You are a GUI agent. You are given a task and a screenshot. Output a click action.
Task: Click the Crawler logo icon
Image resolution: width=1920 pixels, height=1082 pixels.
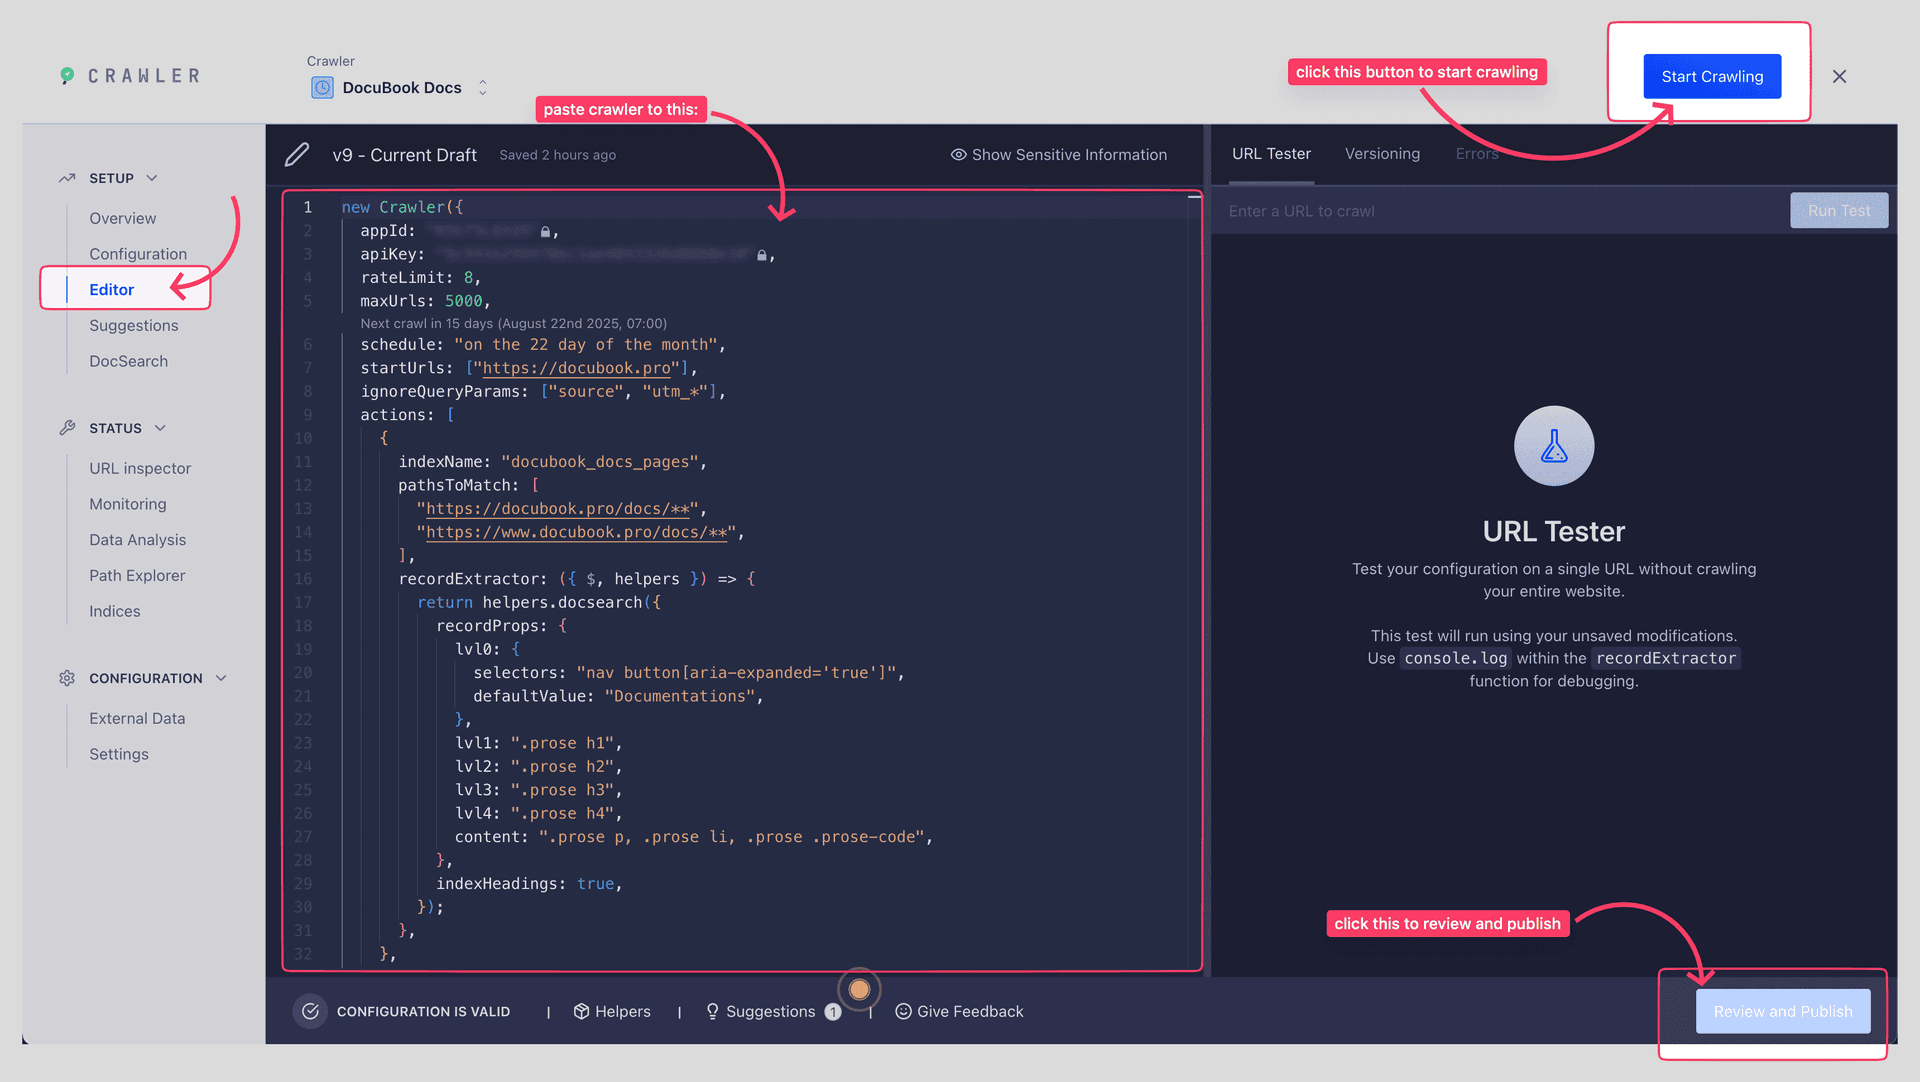pyautogui.click(x=68, y=75)
